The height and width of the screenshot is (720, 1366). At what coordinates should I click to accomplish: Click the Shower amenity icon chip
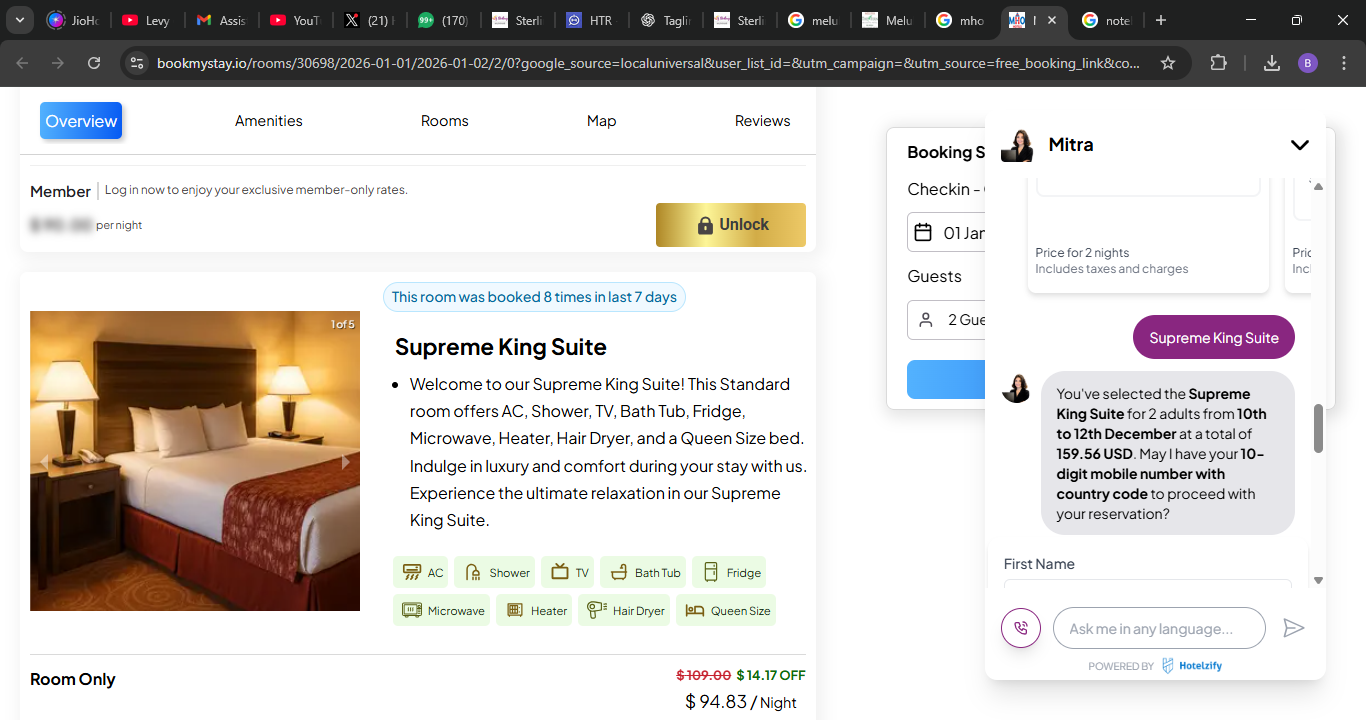point(495,573)
